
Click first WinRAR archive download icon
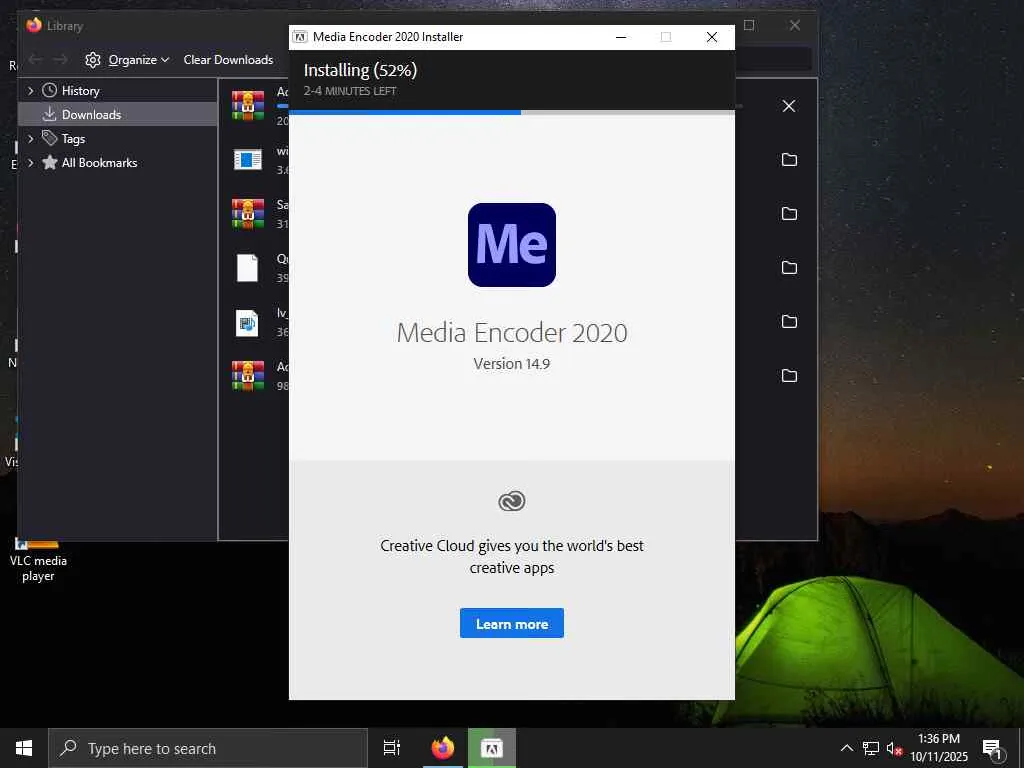coord(248,105)
